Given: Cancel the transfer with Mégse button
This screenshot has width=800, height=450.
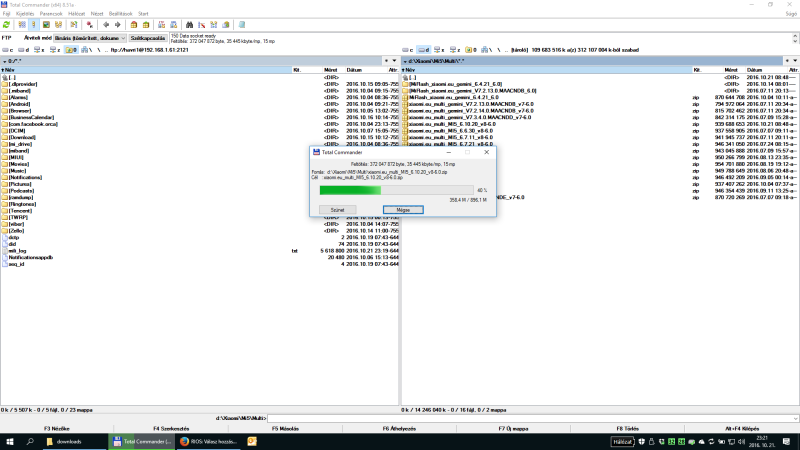Looking at the screenshot, I should tap(403, 210).
